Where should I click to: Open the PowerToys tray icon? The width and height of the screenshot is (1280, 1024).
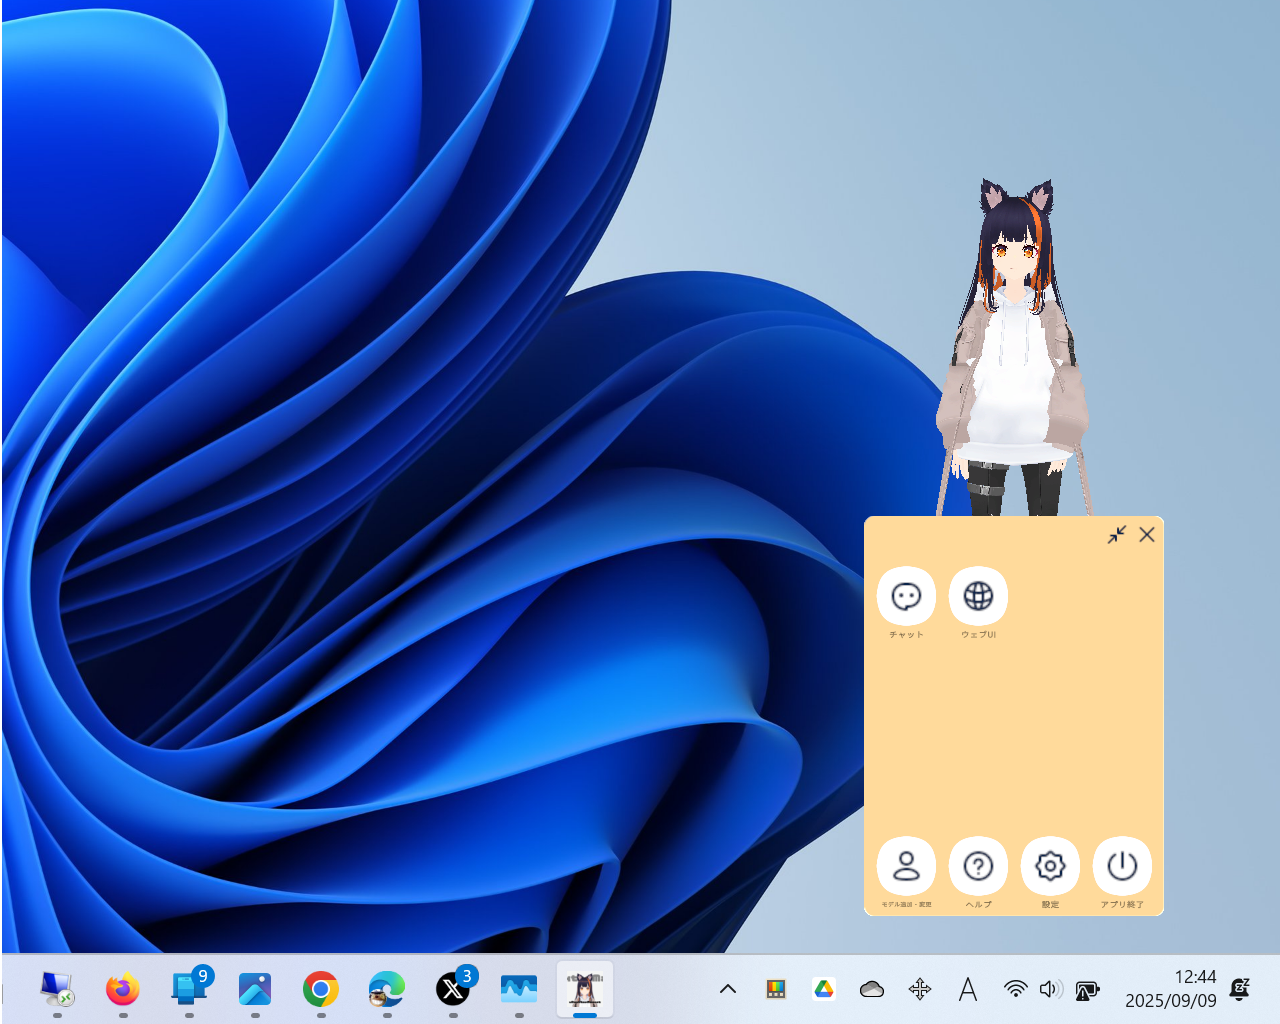tap(776, 989)
